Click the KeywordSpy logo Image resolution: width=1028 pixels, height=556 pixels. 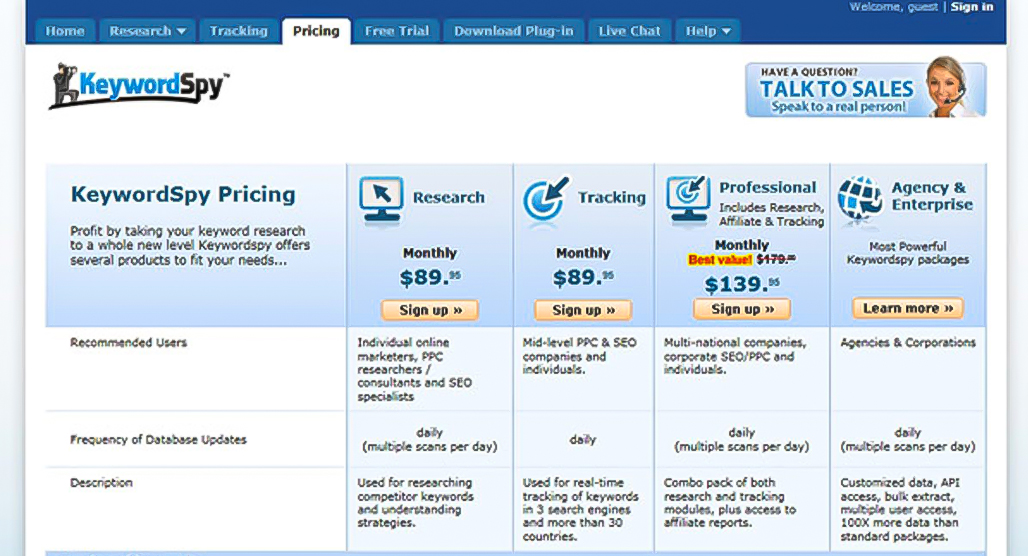(x=139, y=85)
